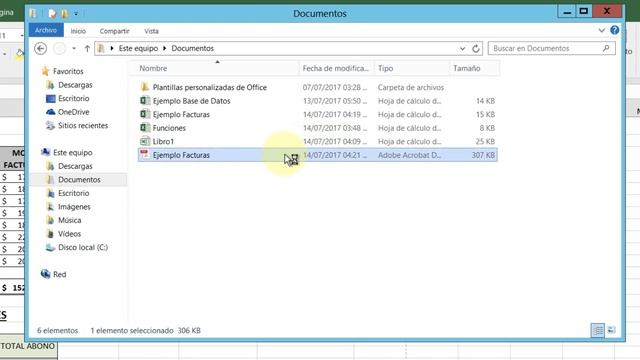Click the 6 elementos status text

58,331
